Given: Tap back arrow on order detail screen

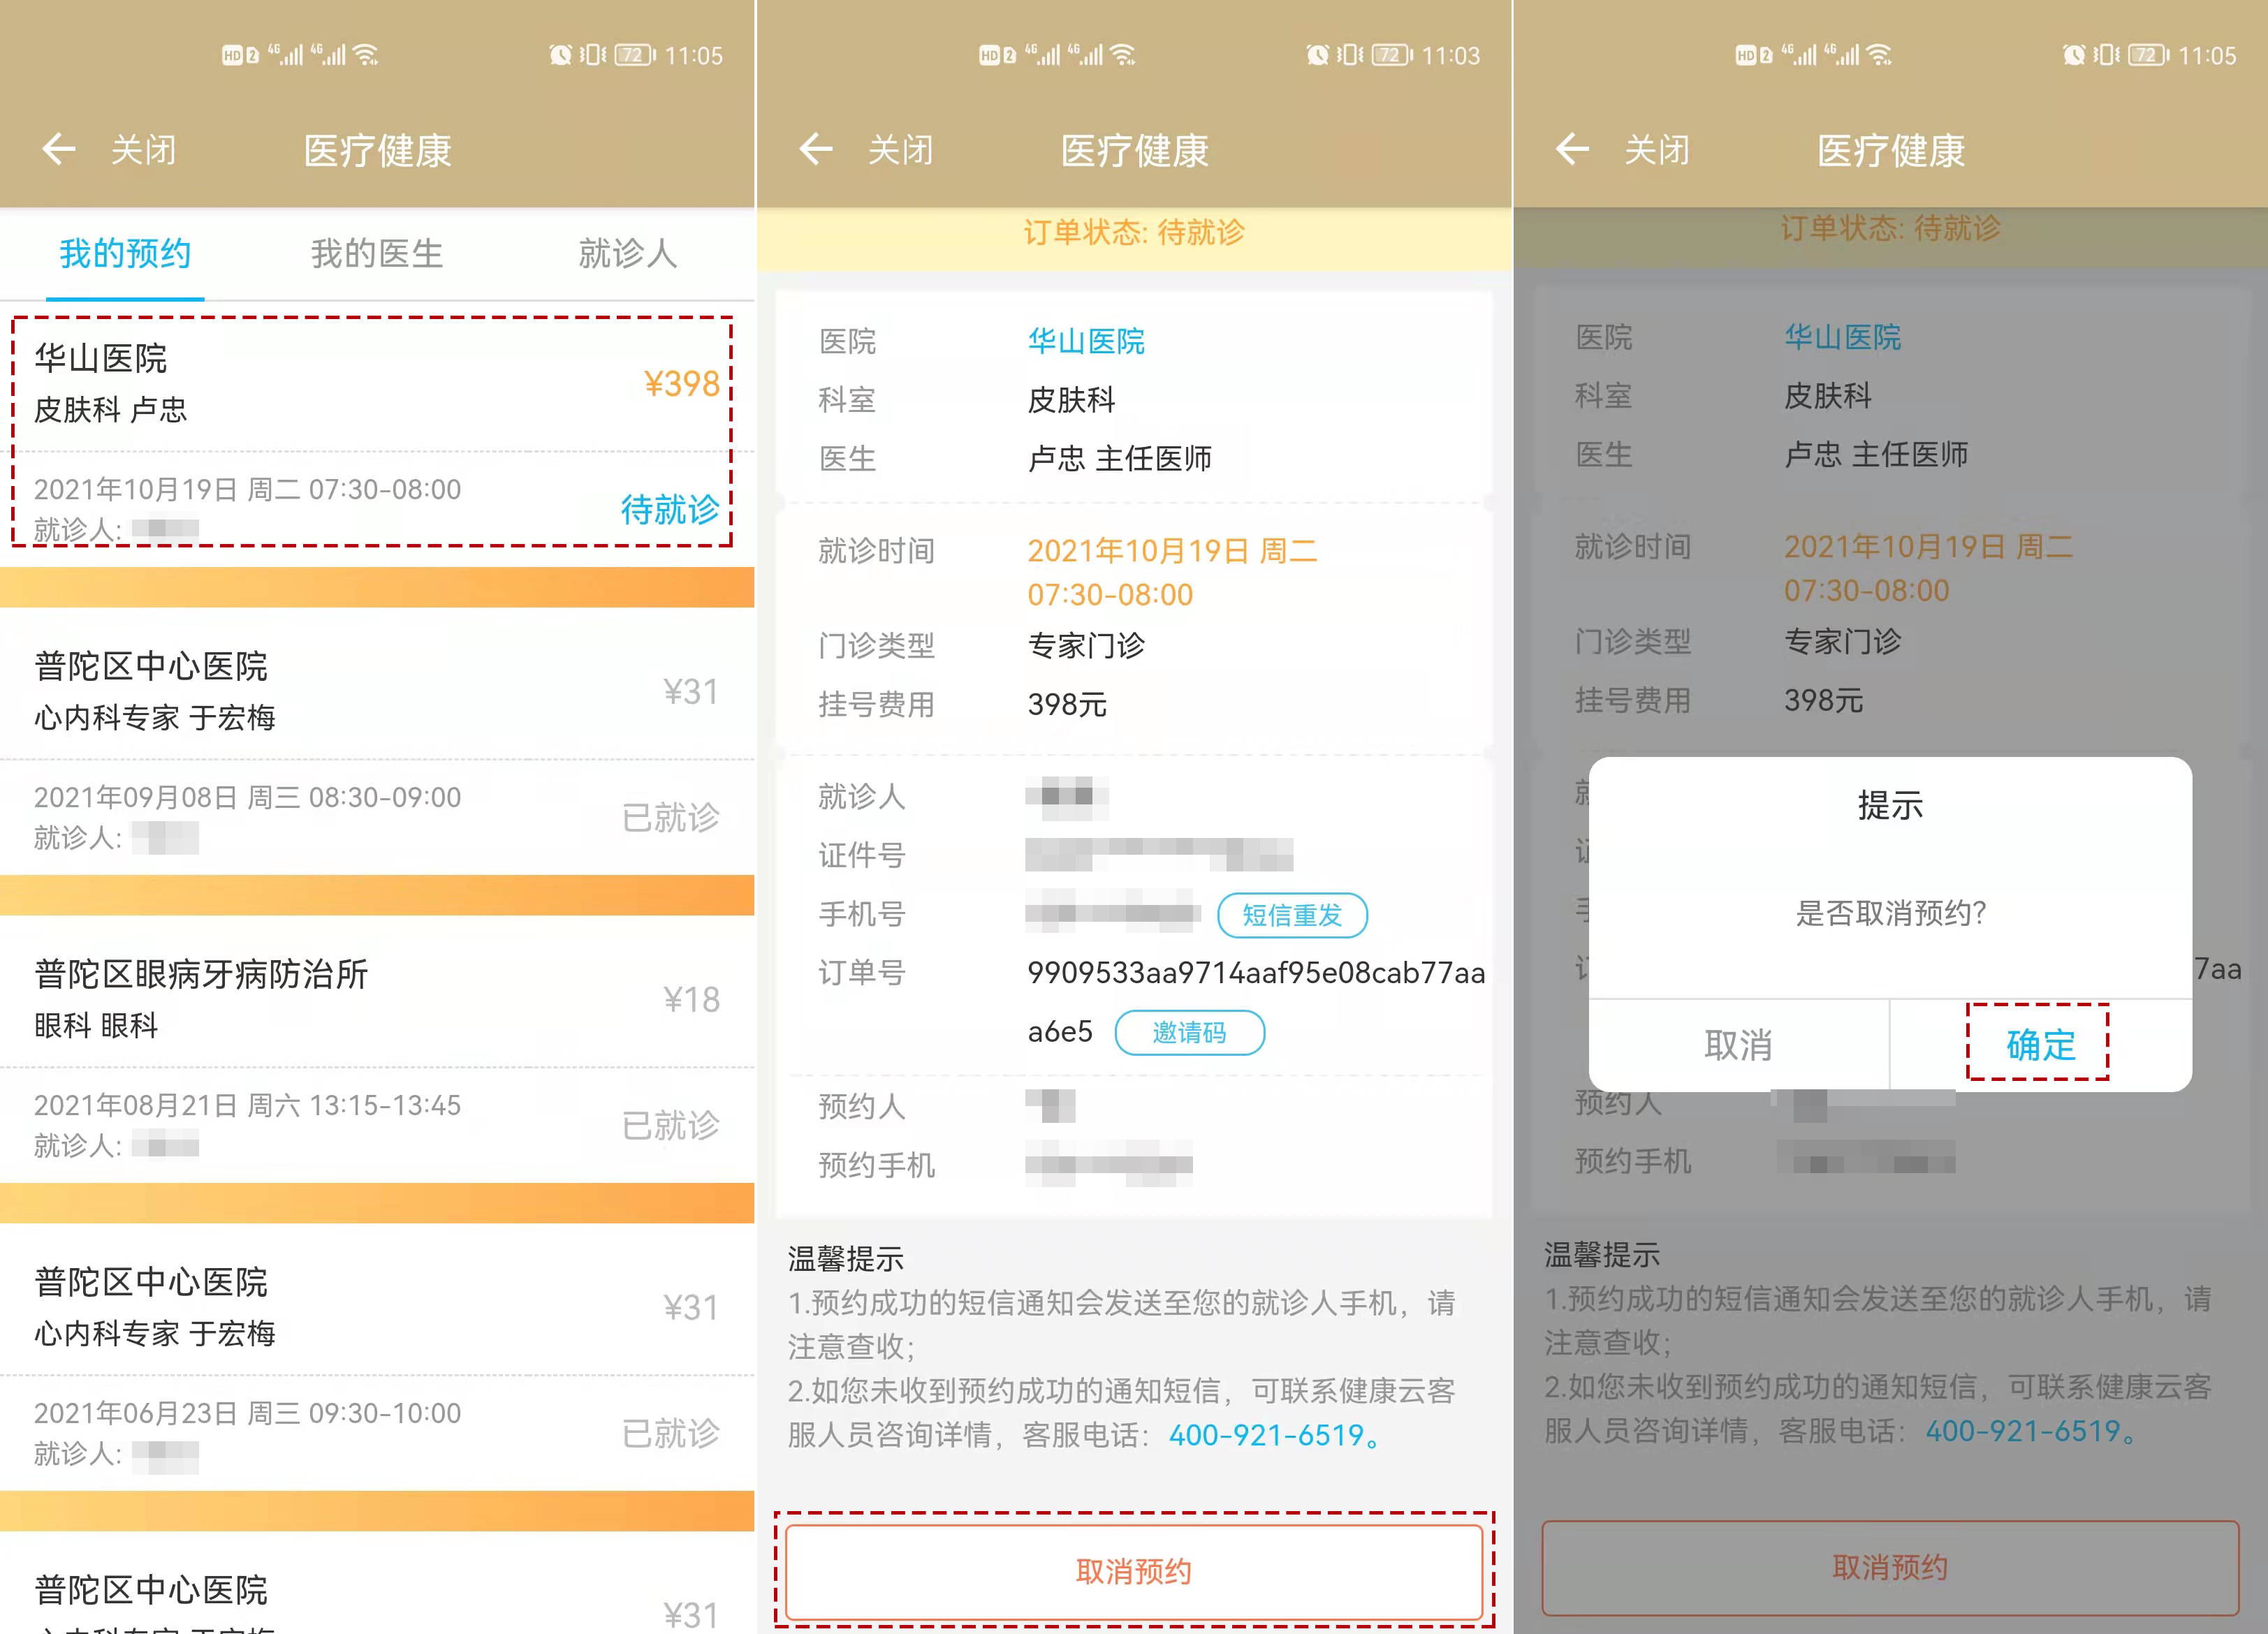Looking at the screenshot, I should click(x=816, y=149).
